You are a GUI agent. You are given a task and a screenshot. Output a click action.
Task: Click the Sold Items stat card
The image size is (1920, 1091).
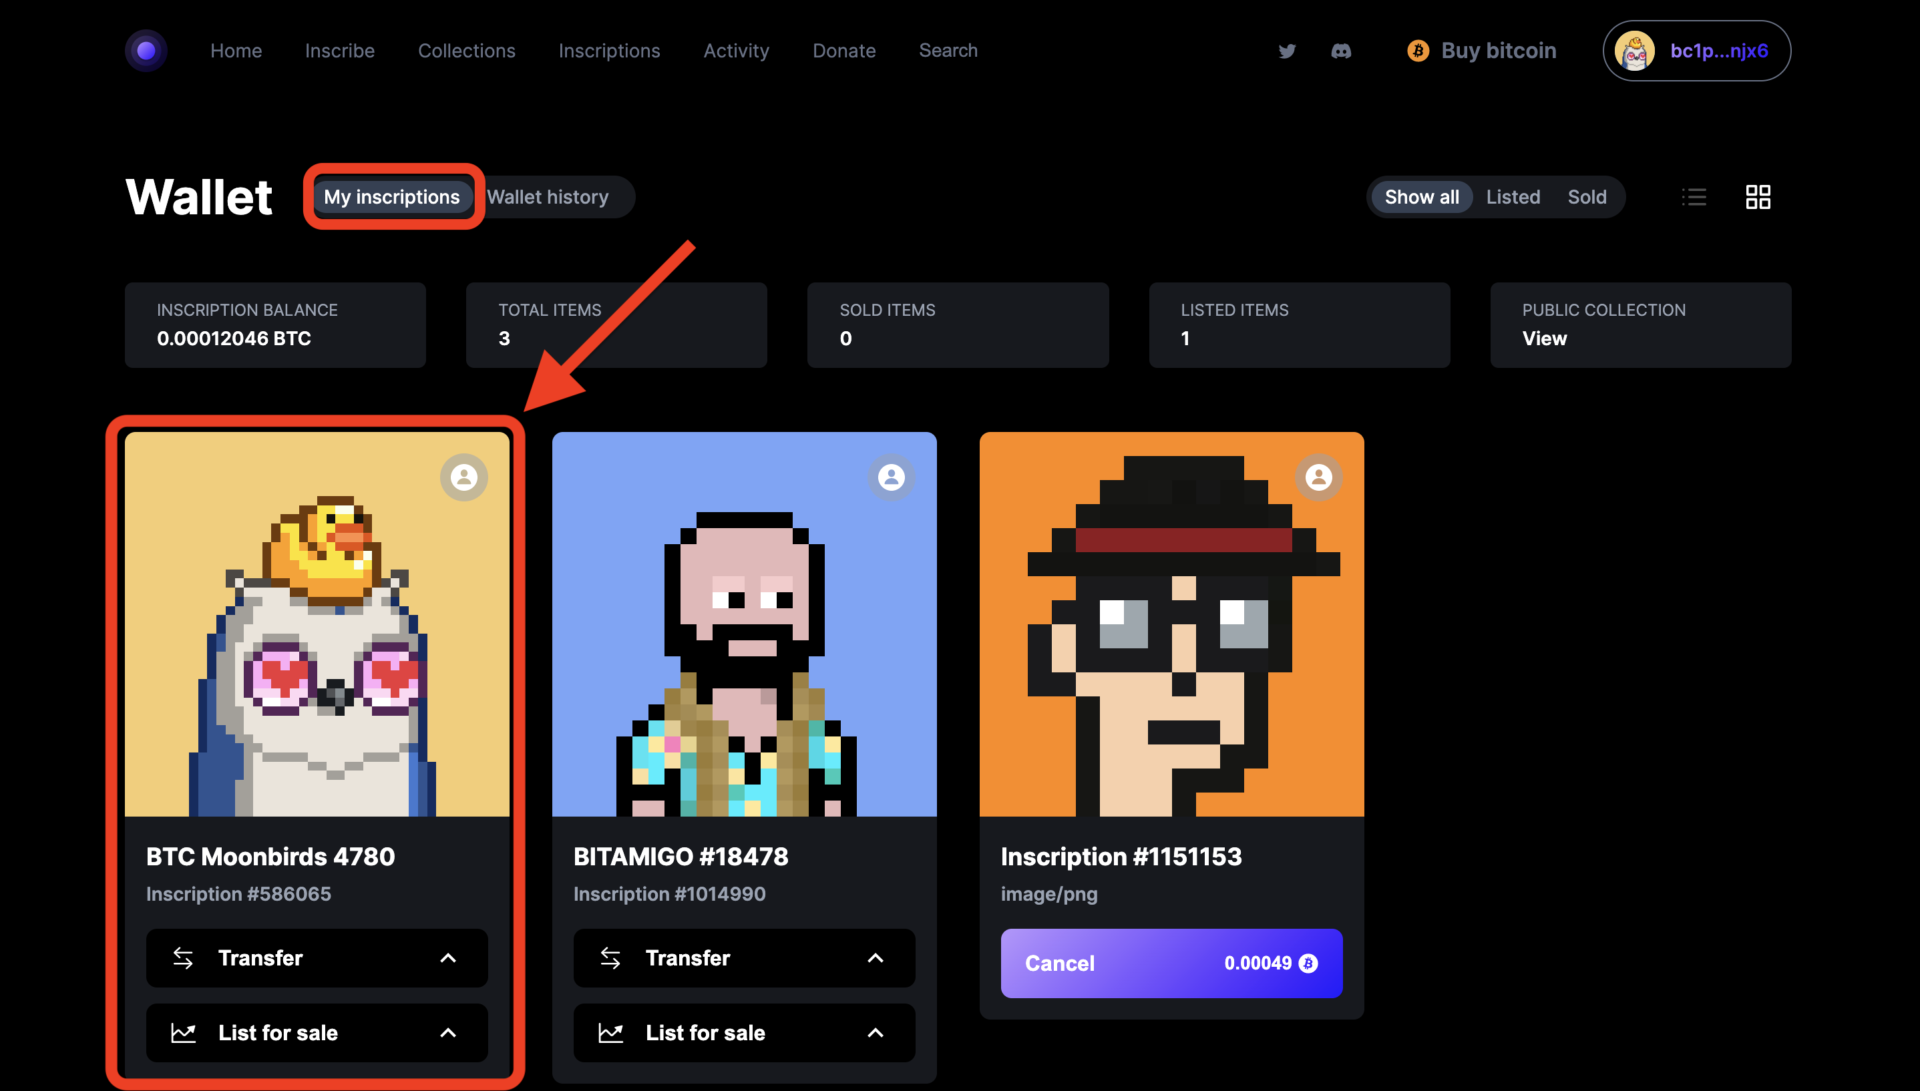coord(958,325)
